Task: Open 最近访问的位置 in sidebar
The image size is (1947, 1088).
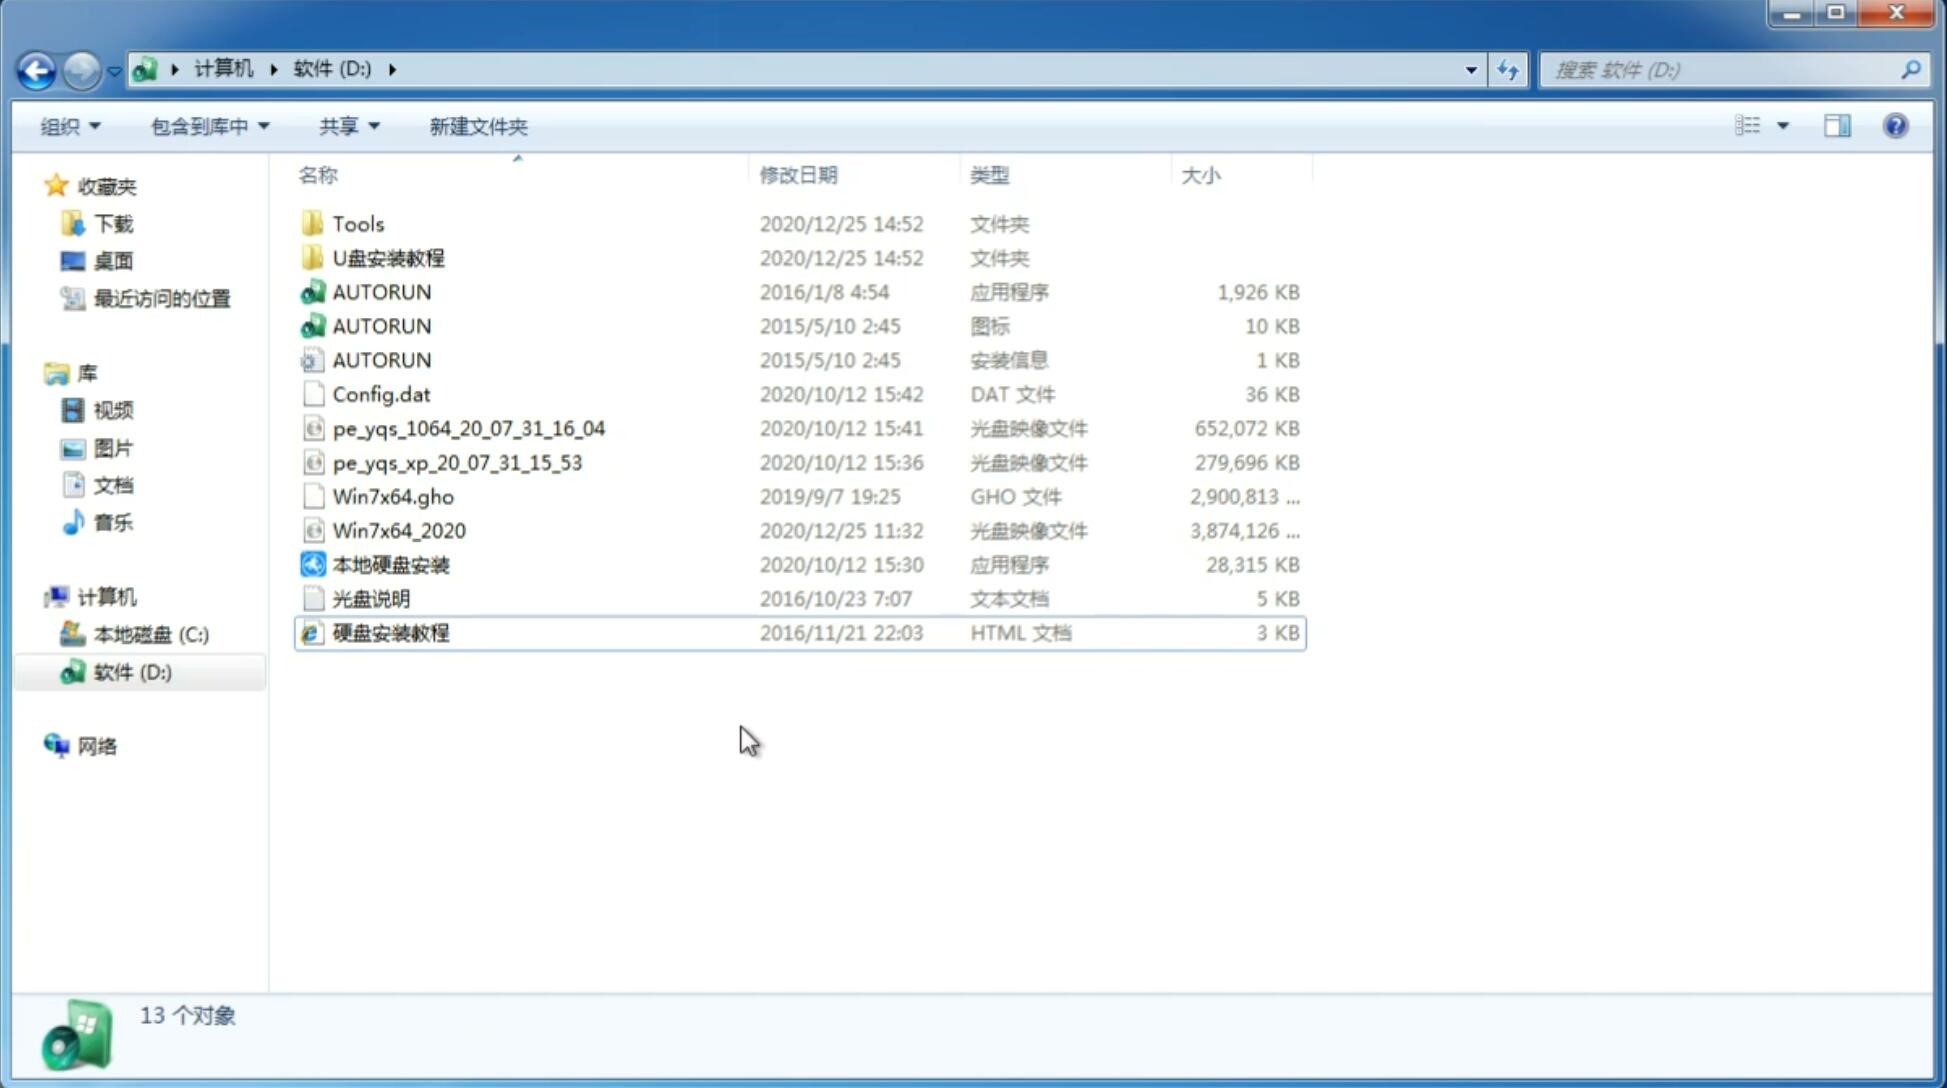Action: (160, 298)
